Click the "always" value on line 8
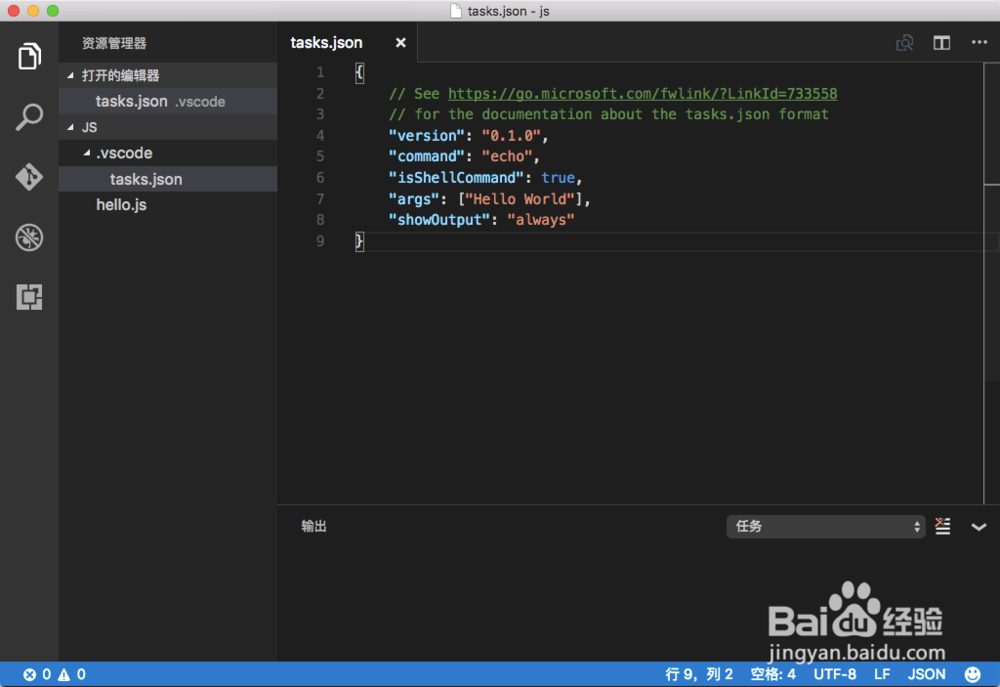The height and width of the screenshot is (687, 1000). click(x=541, y=220)
